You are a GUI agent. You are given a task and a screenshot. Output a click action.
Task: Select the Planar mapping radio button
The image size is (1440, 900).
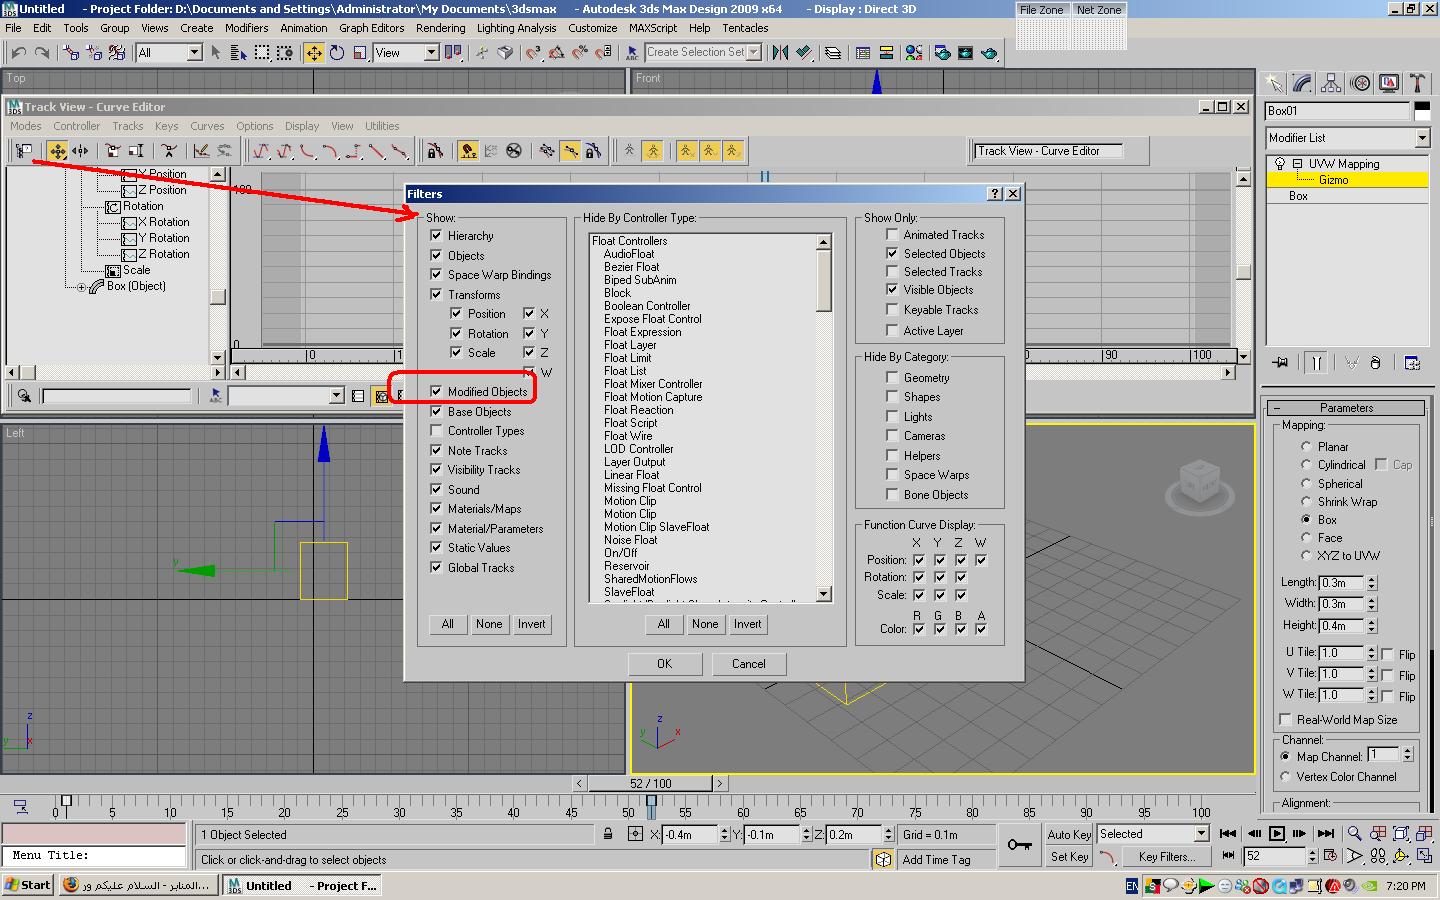(1306, 447)
